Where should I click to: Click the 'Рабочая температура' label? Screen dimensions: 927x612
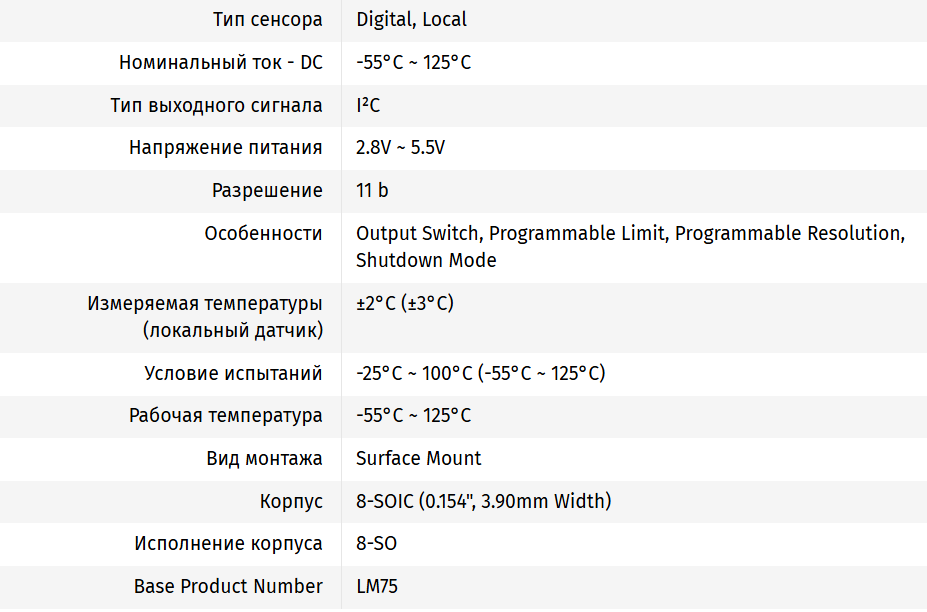(x=225, y=416)
